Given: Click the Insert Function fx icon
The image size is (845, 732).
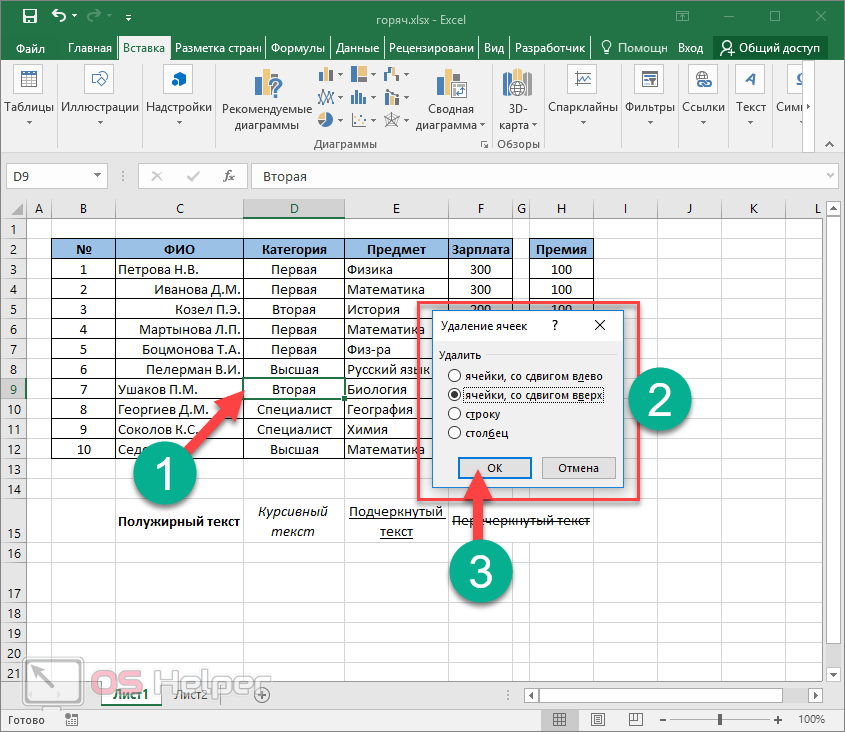Looking at the screenshot, I should pos(229,176).
